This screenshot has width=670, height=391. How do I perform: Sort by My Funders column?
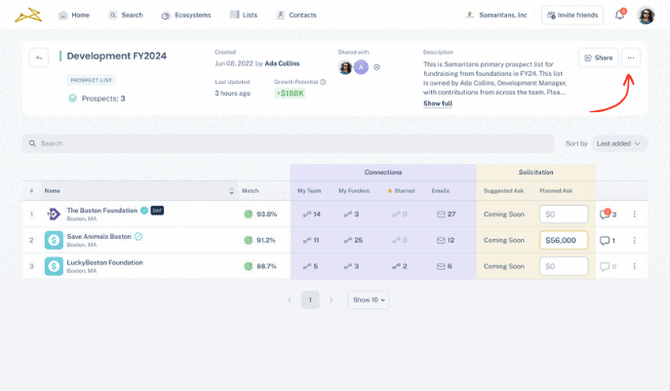tap(376, 191)
